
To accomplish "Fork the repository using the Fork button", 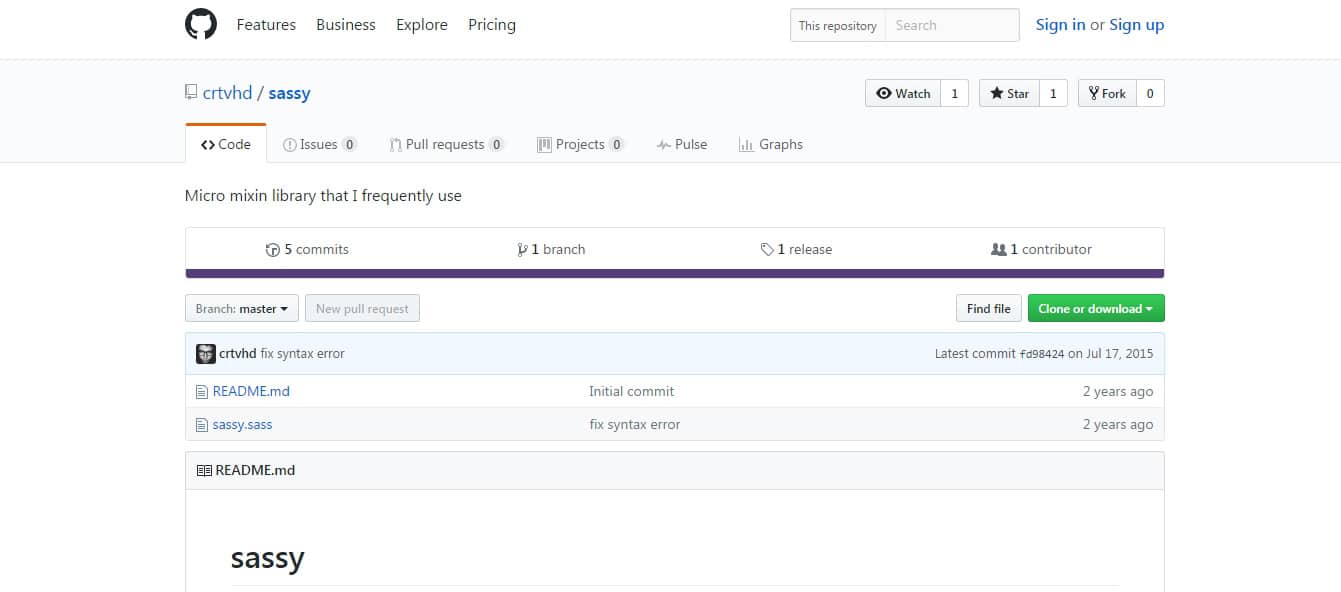I will tap(1107, 93).
